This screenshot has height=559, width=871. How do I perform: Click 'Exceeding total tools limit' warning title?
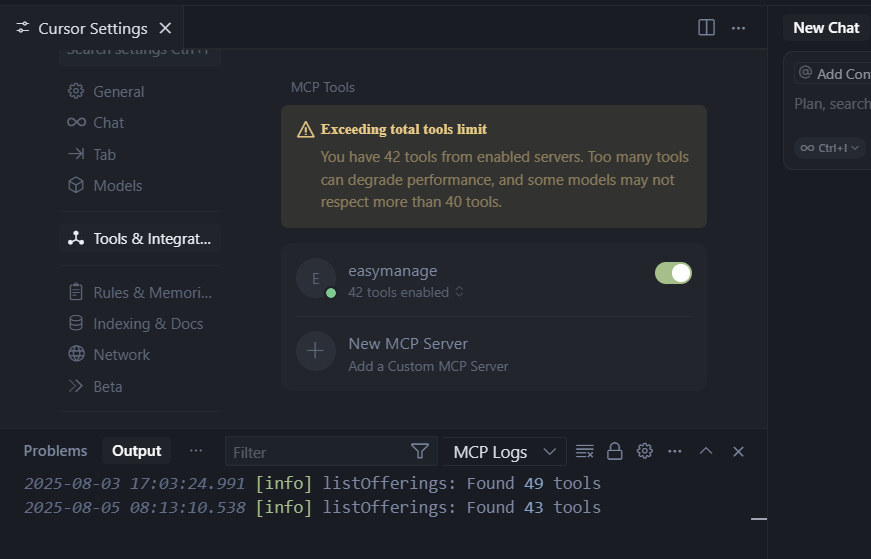[x=404, y=129]
